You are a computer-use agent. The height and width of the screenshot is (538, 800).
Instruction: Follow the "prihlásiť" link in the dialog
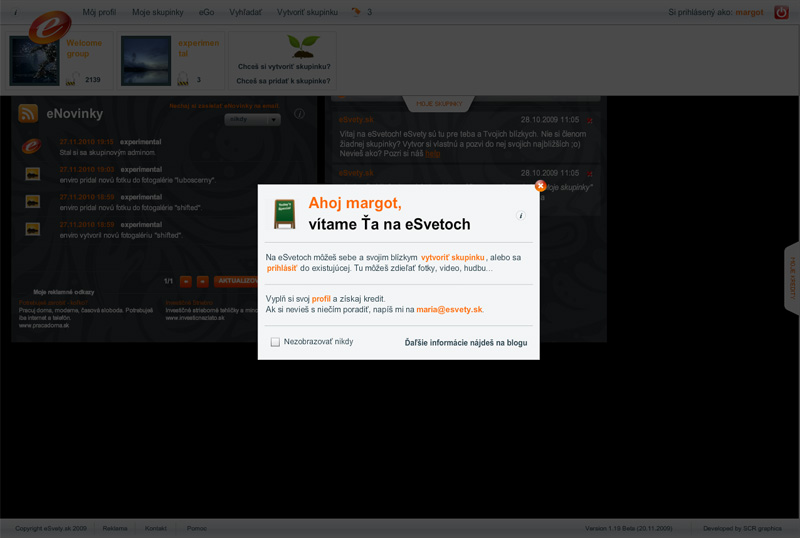281,268
